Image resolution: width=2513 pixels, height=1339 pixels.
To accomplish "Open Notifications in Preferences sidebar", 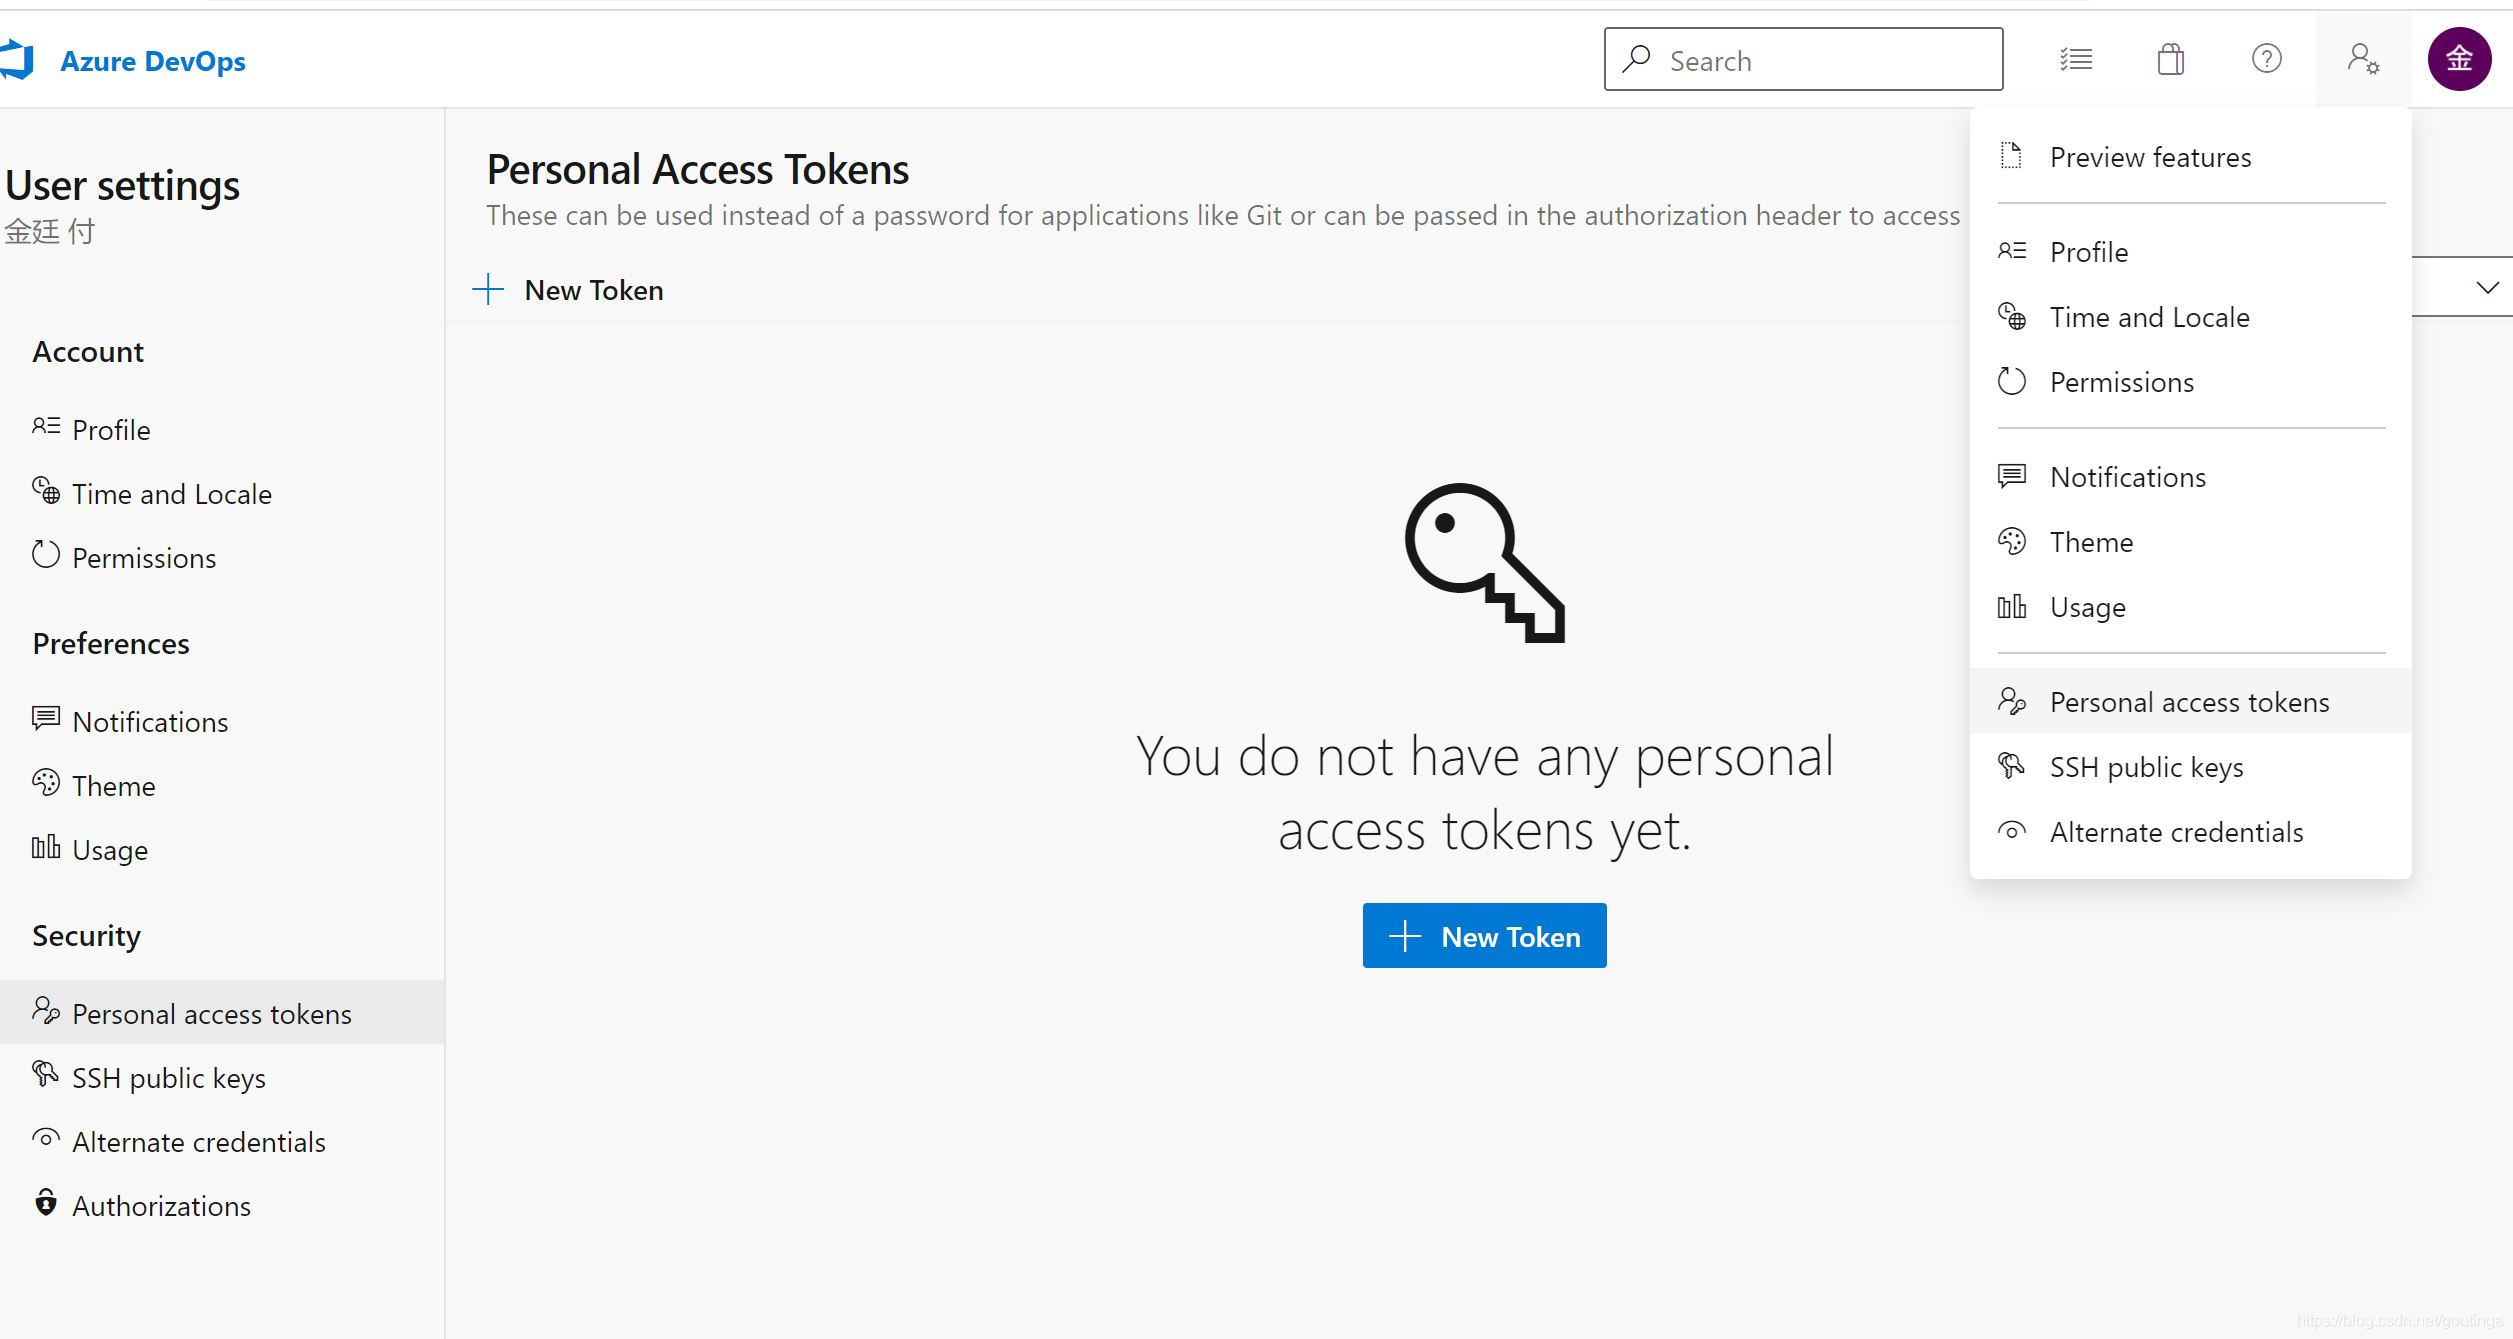I will pyautogui.click(x=150, y=723).
